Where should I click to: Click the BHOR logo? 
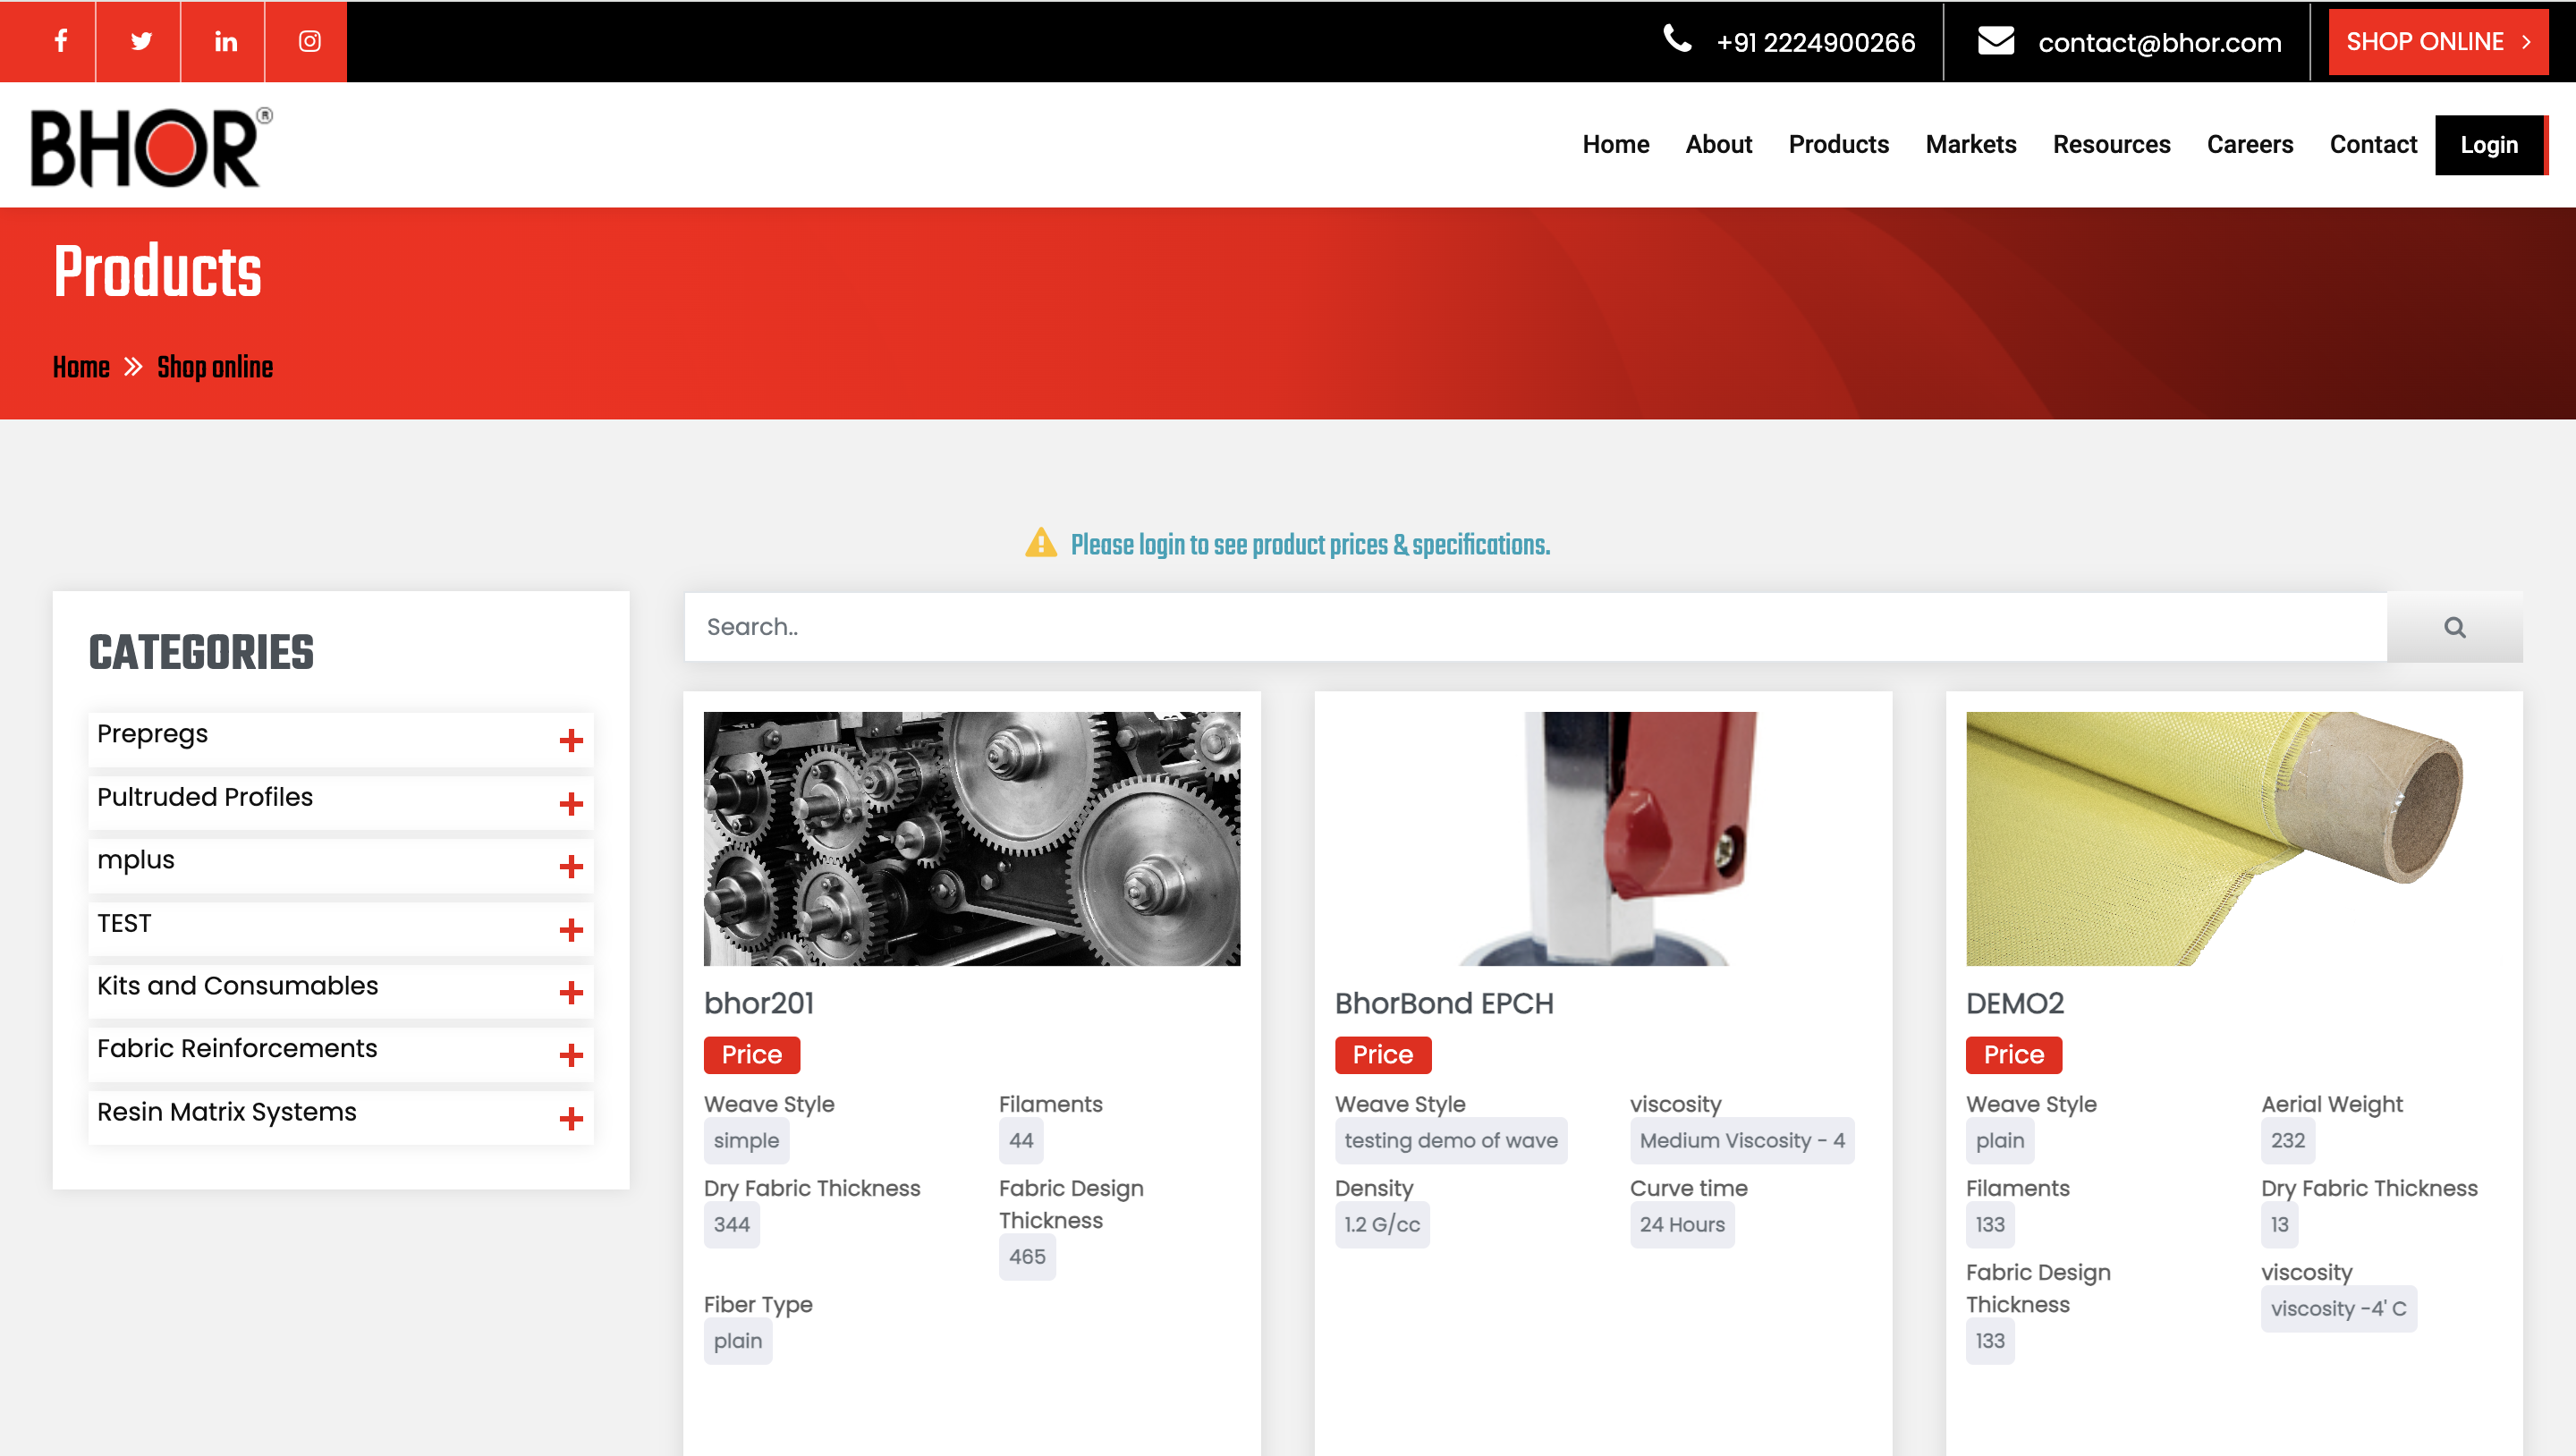151,146
